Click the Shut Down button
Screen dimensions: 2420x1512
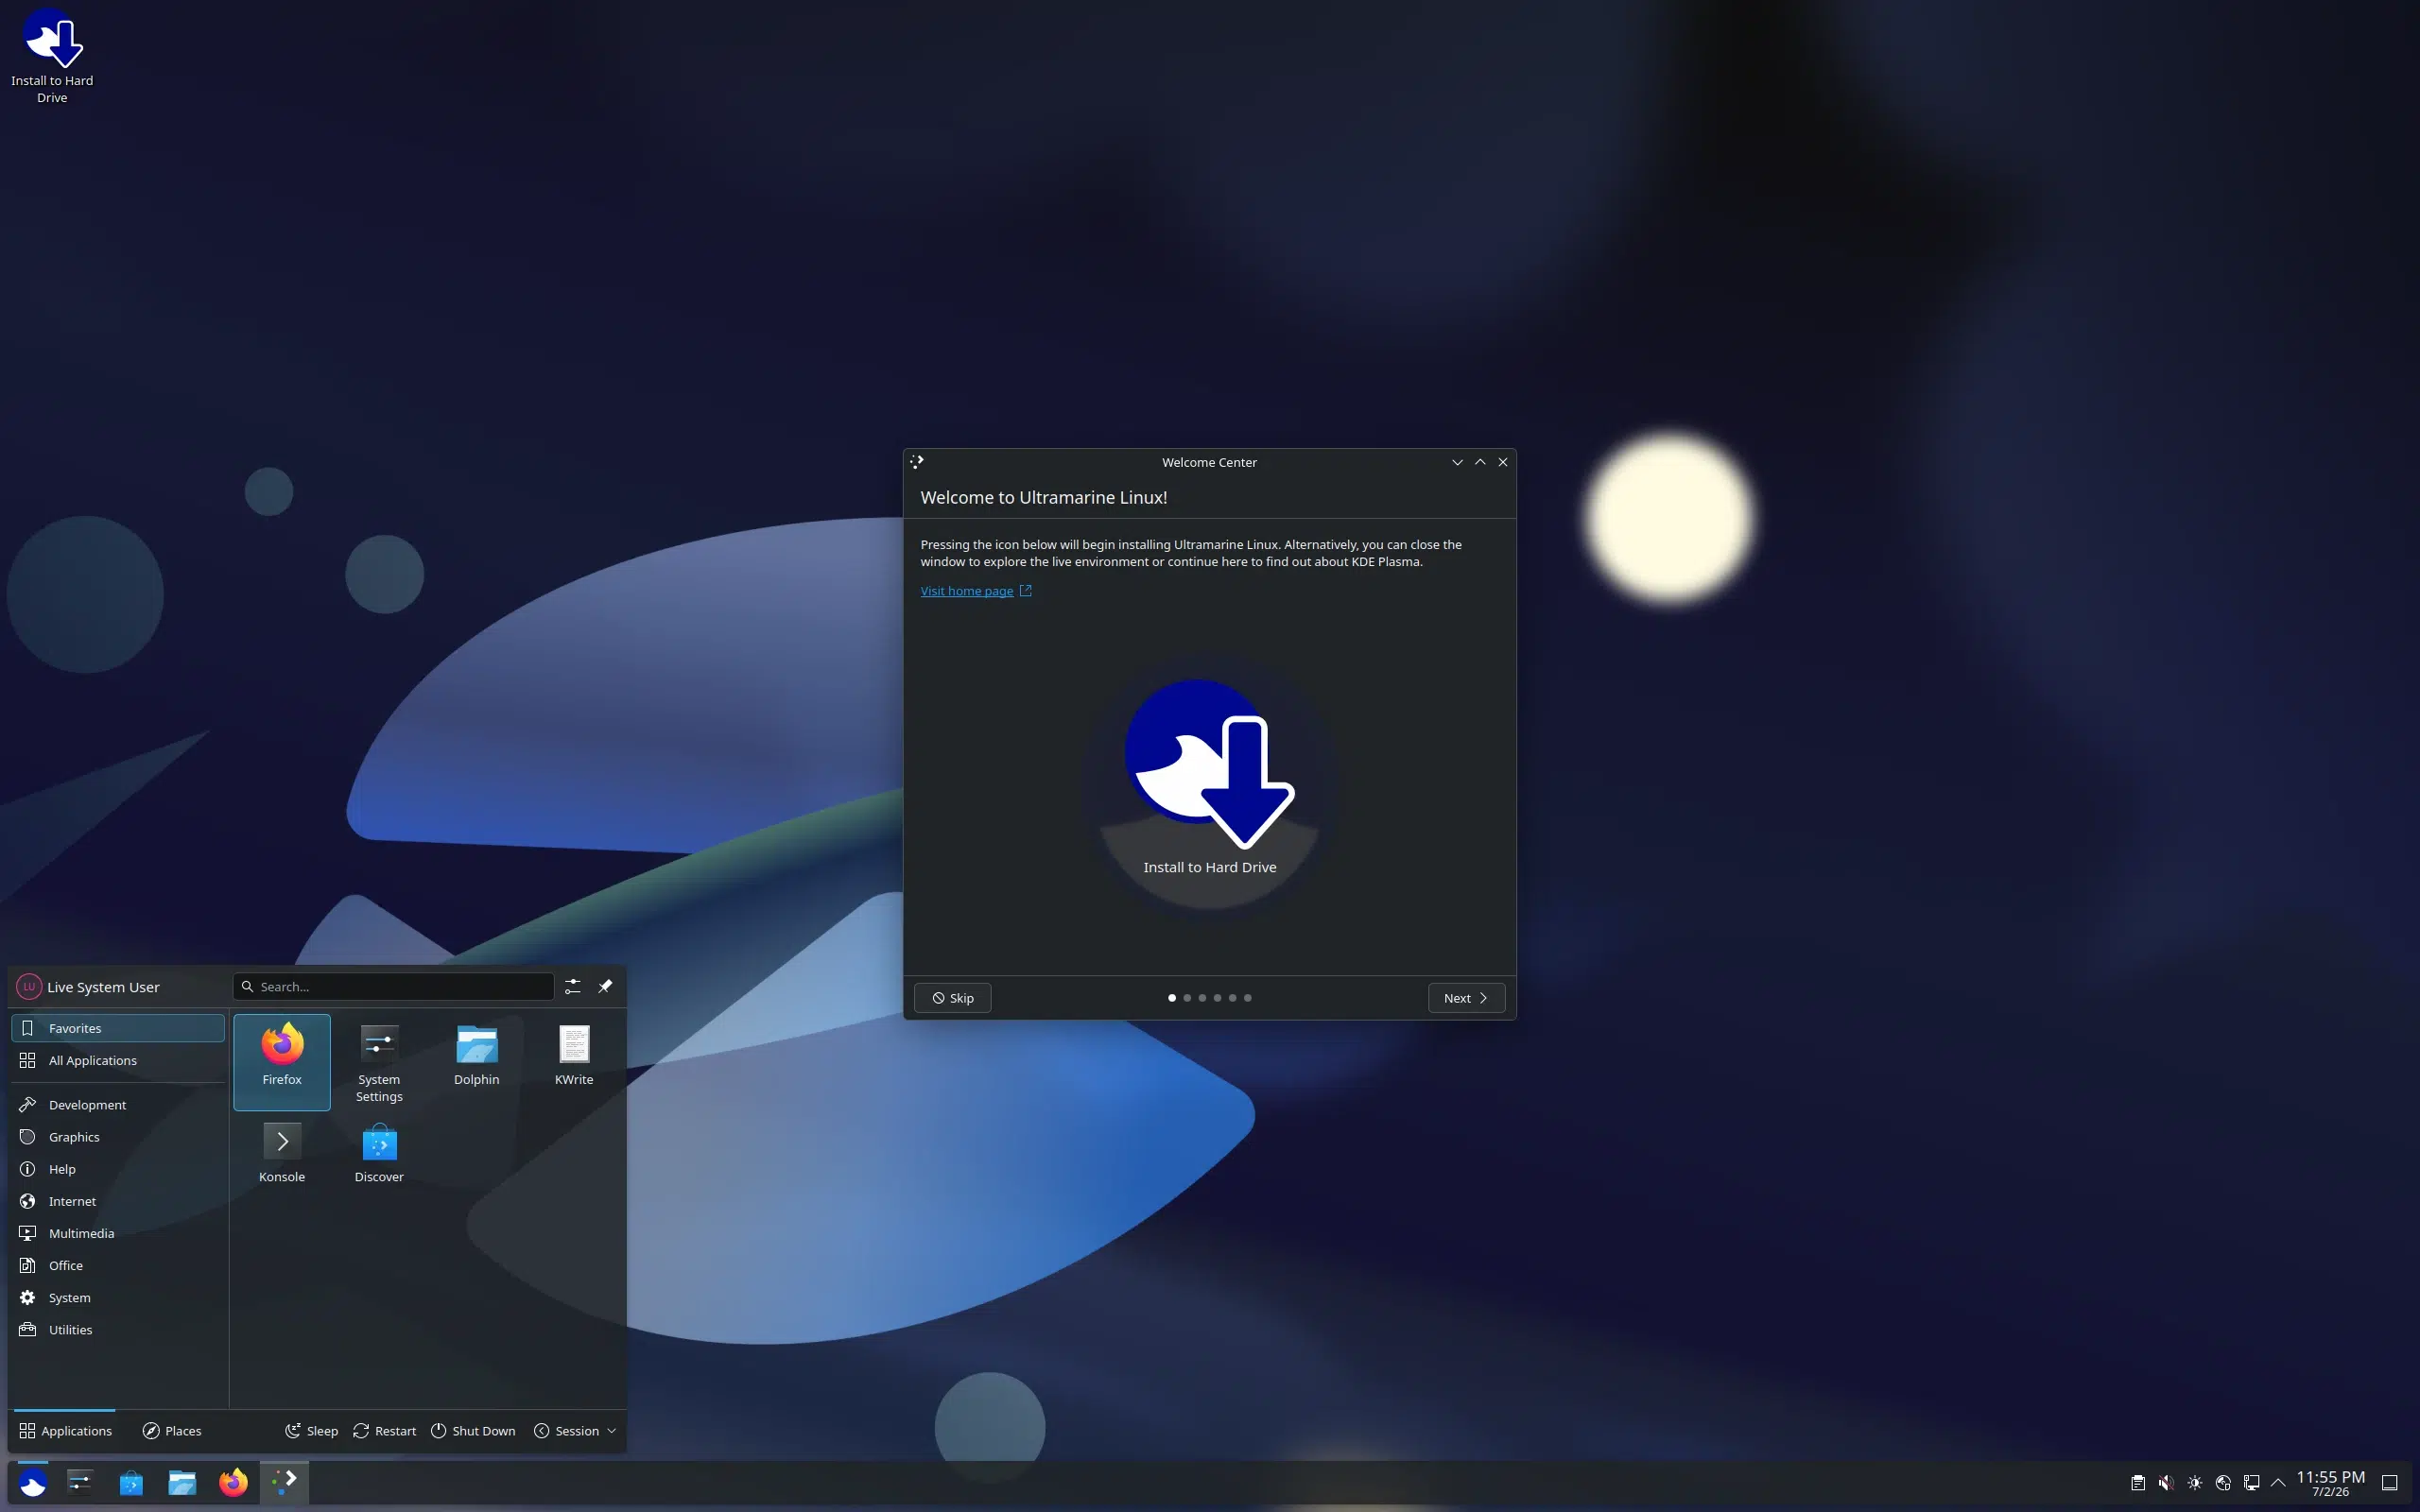473,1431
